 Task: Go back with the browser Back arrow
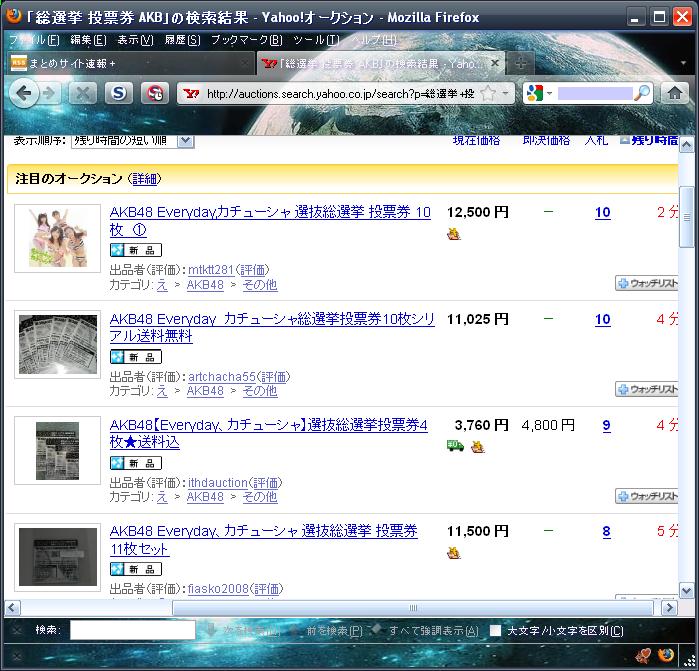(24, 94)
